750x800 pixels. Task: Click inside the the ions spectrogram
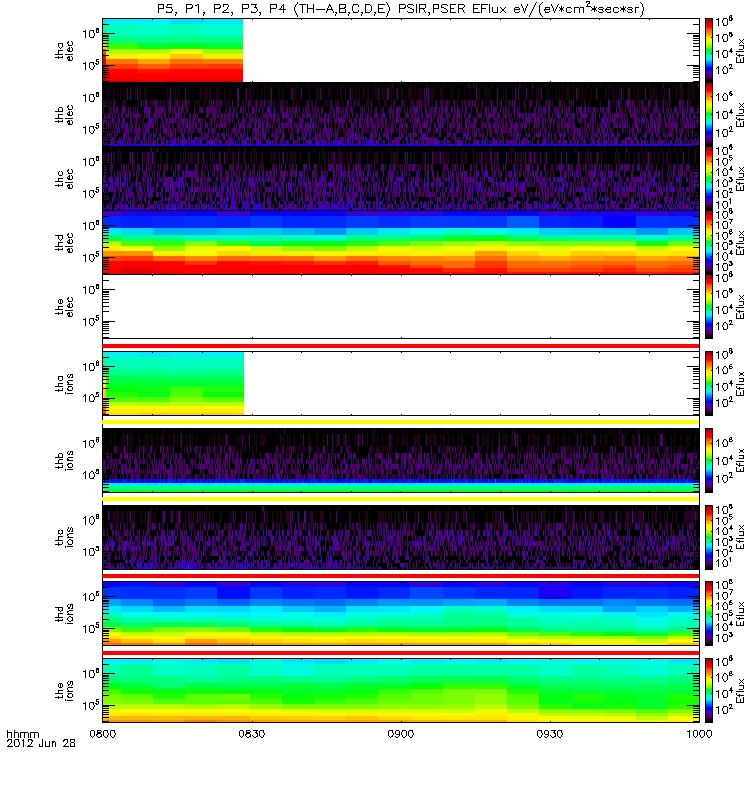click(x=401, y=690)
